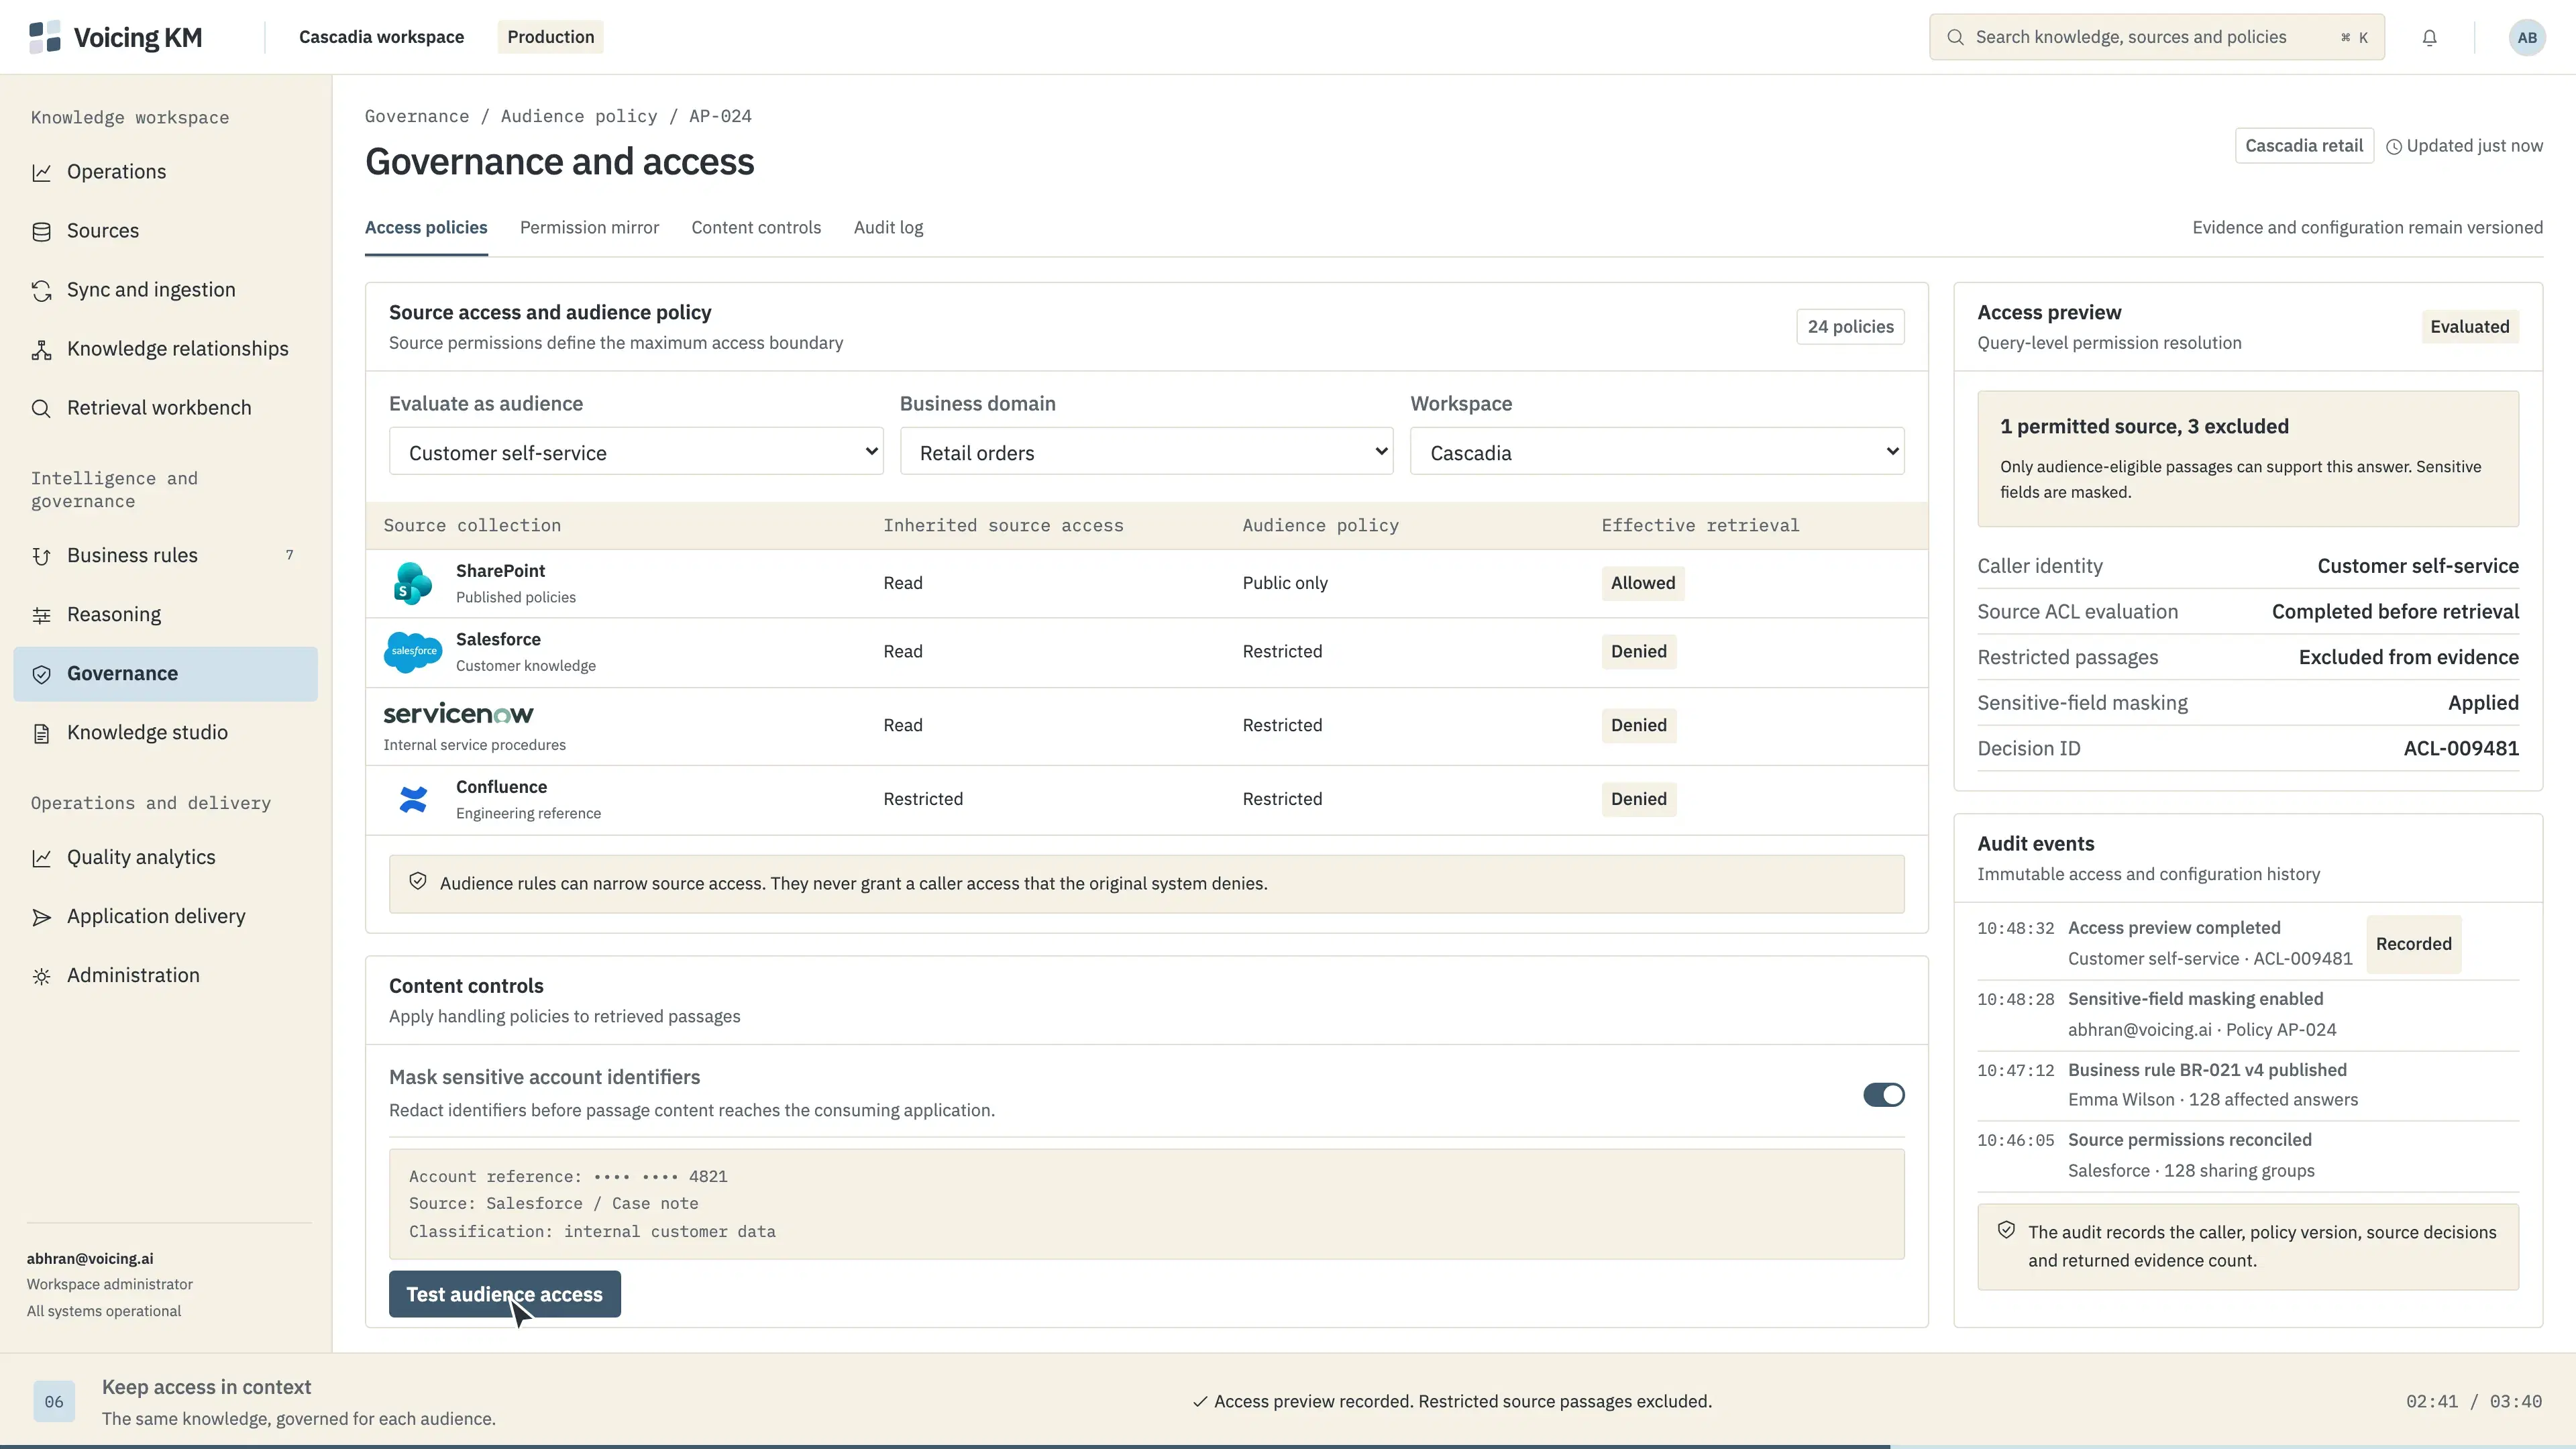Open the AB user avatar menu
The width and height of the screenshot is (2576, 1449).
2527,38
